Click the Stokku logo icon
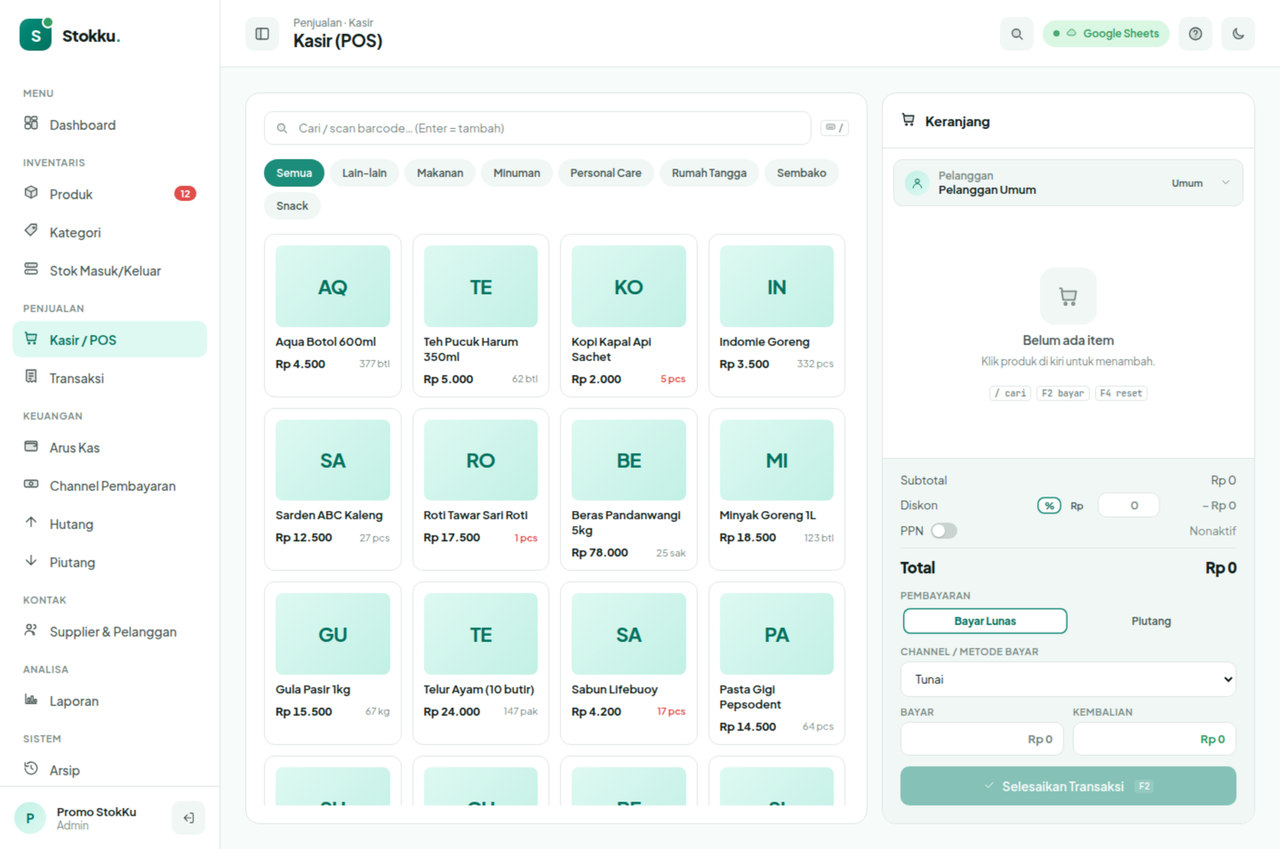The height and width of the screenshot is (849, 1280). point(36,35)
